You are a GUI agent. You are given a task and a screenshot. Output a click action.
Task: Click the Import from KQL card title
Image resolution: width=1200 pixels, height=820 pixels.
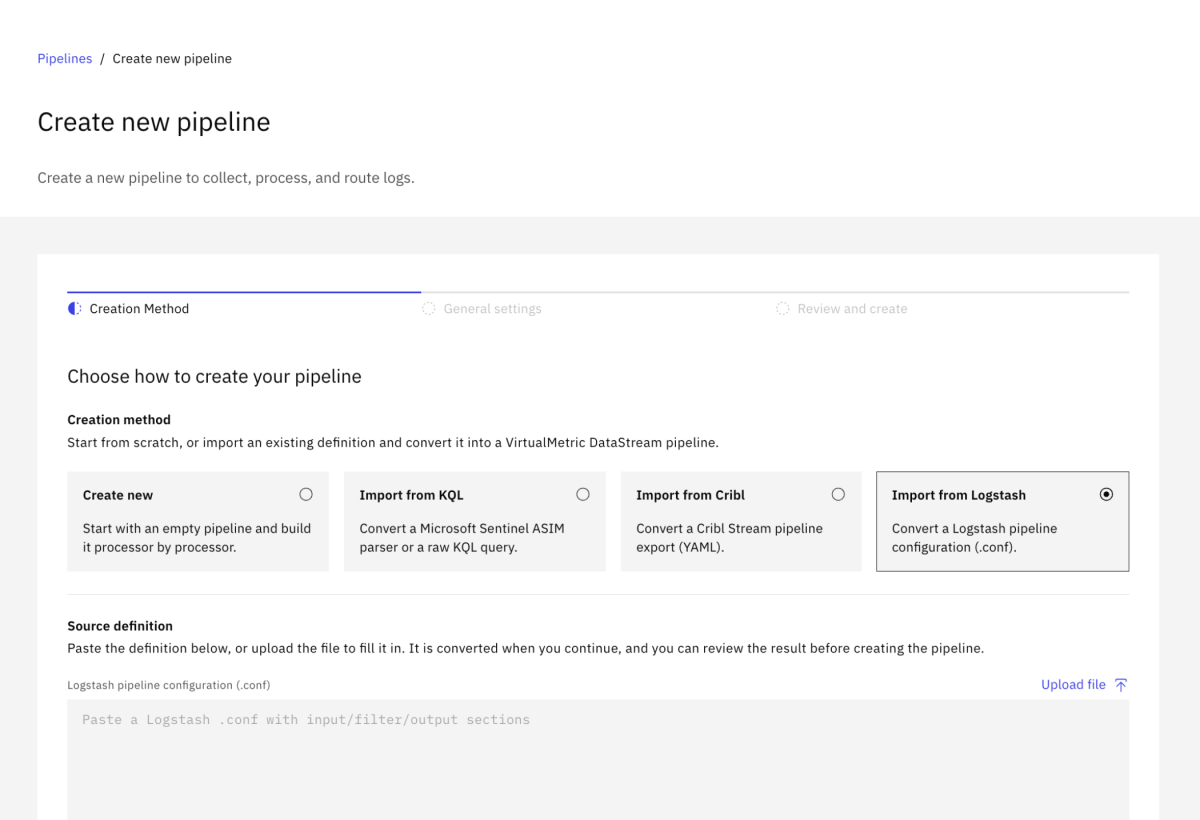(412, 495)
